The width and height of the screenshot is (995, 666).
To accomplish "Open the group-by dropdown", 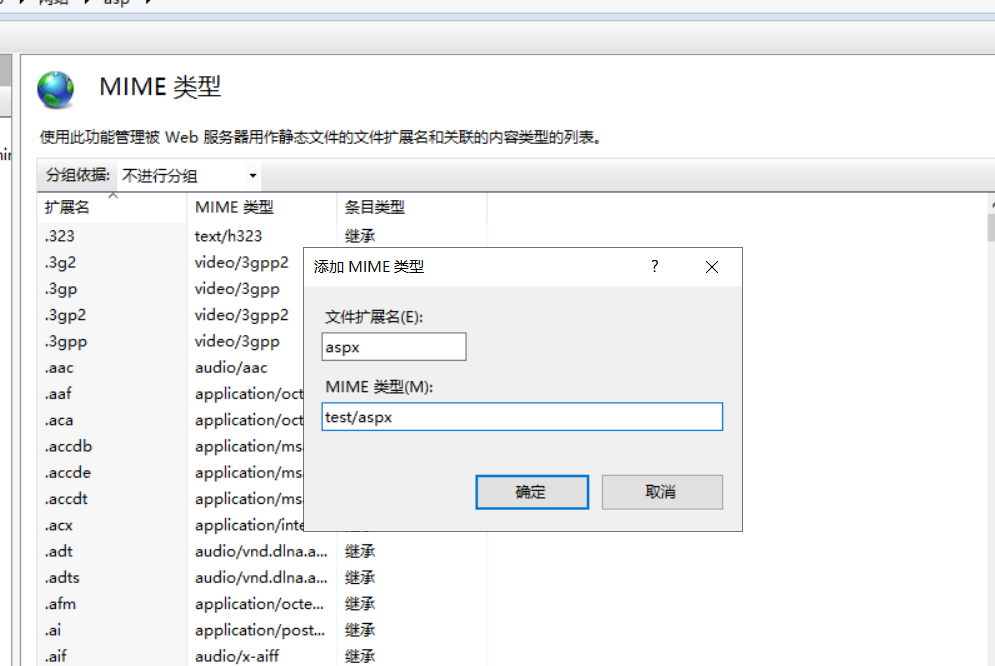I will coord(189,176).
